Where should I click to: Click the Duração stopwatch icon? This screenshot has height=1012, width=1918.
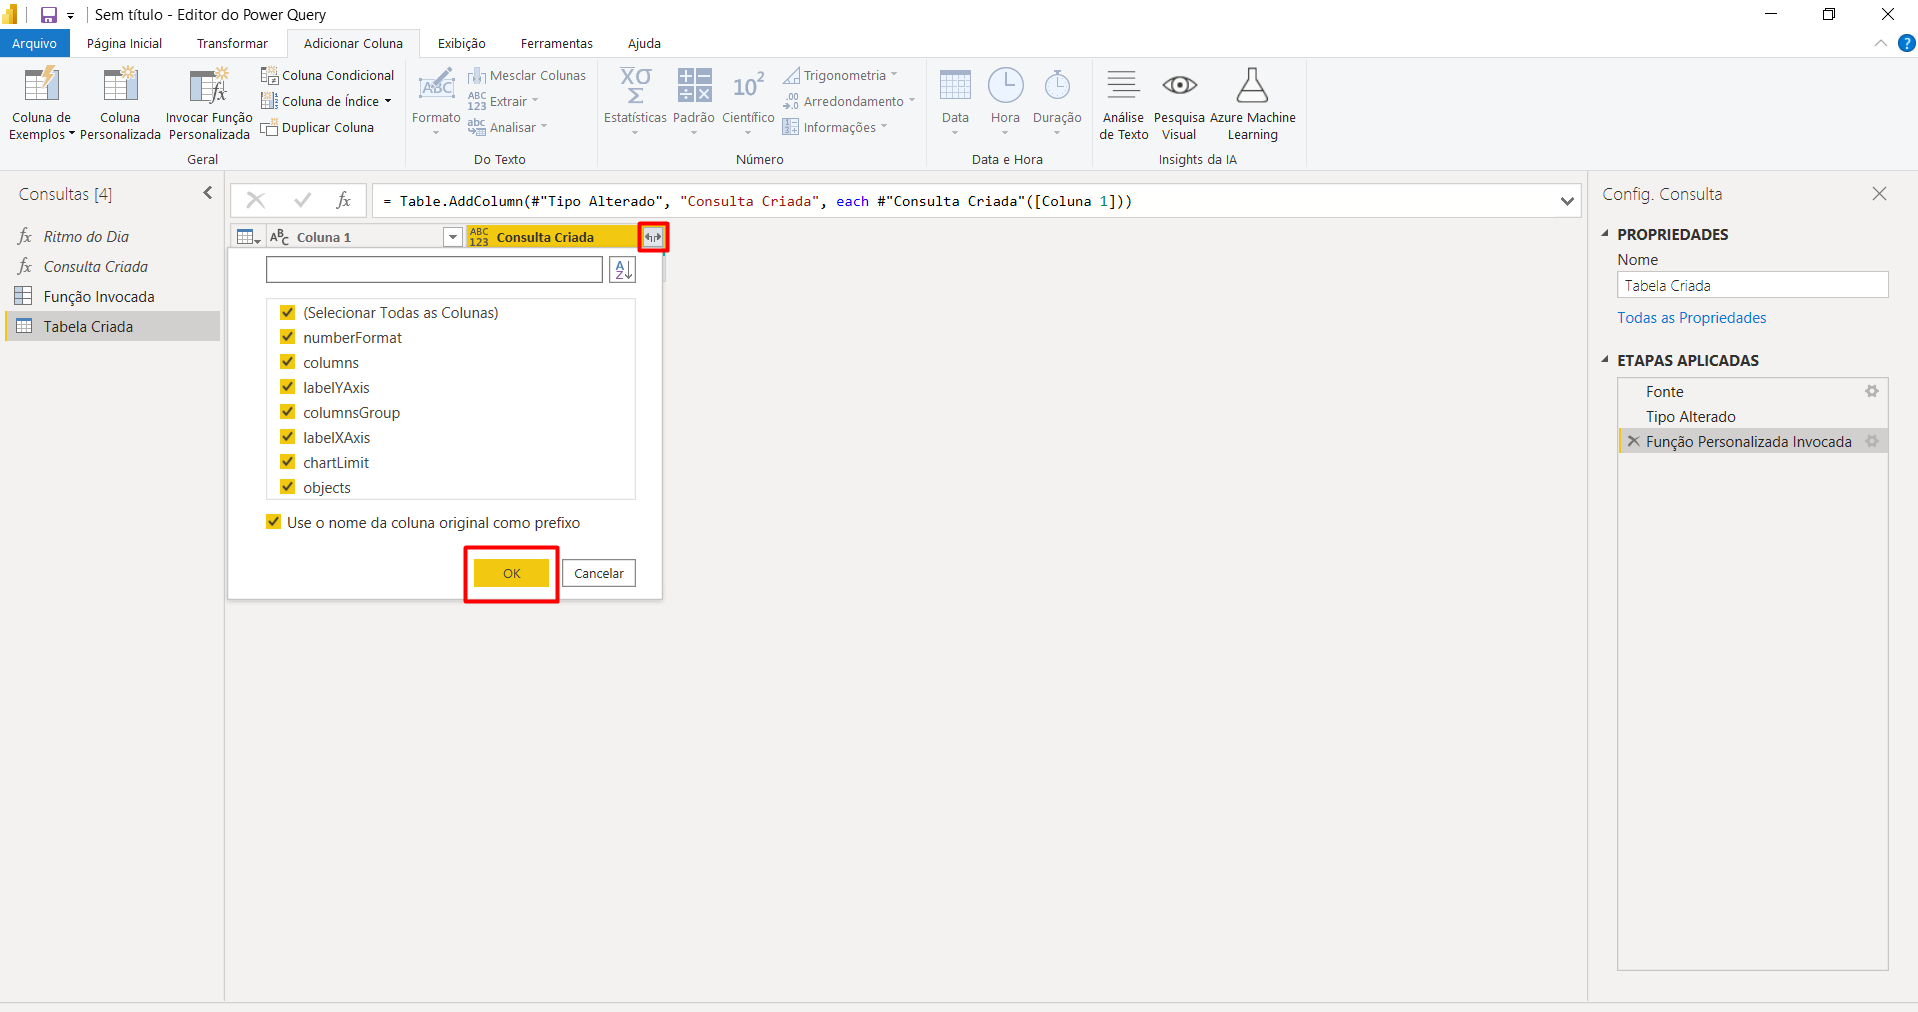pyautogui.click(x=1057, y=86)
